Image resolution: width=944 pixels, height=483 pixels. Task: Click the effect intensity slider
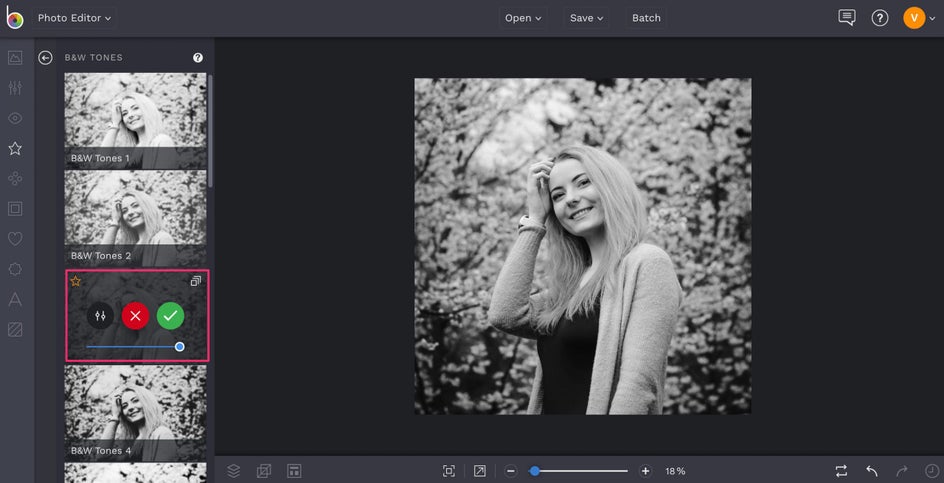tap(133, 347)
